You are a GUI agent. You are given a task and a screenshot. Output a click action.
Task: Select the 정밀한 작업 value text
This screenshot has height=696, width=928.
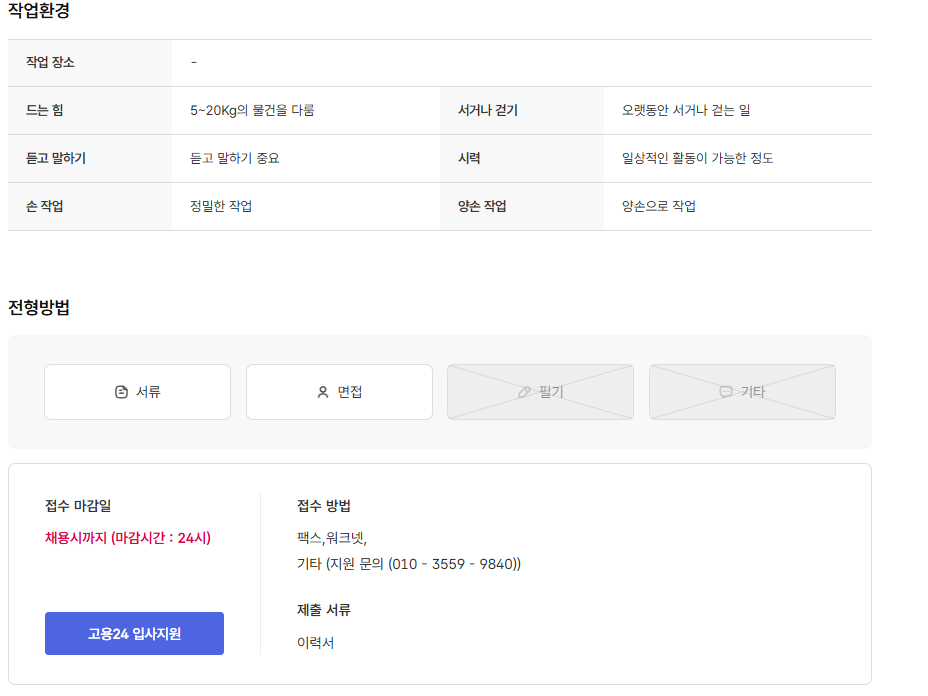pyautogui.click(x=221, y=206)
